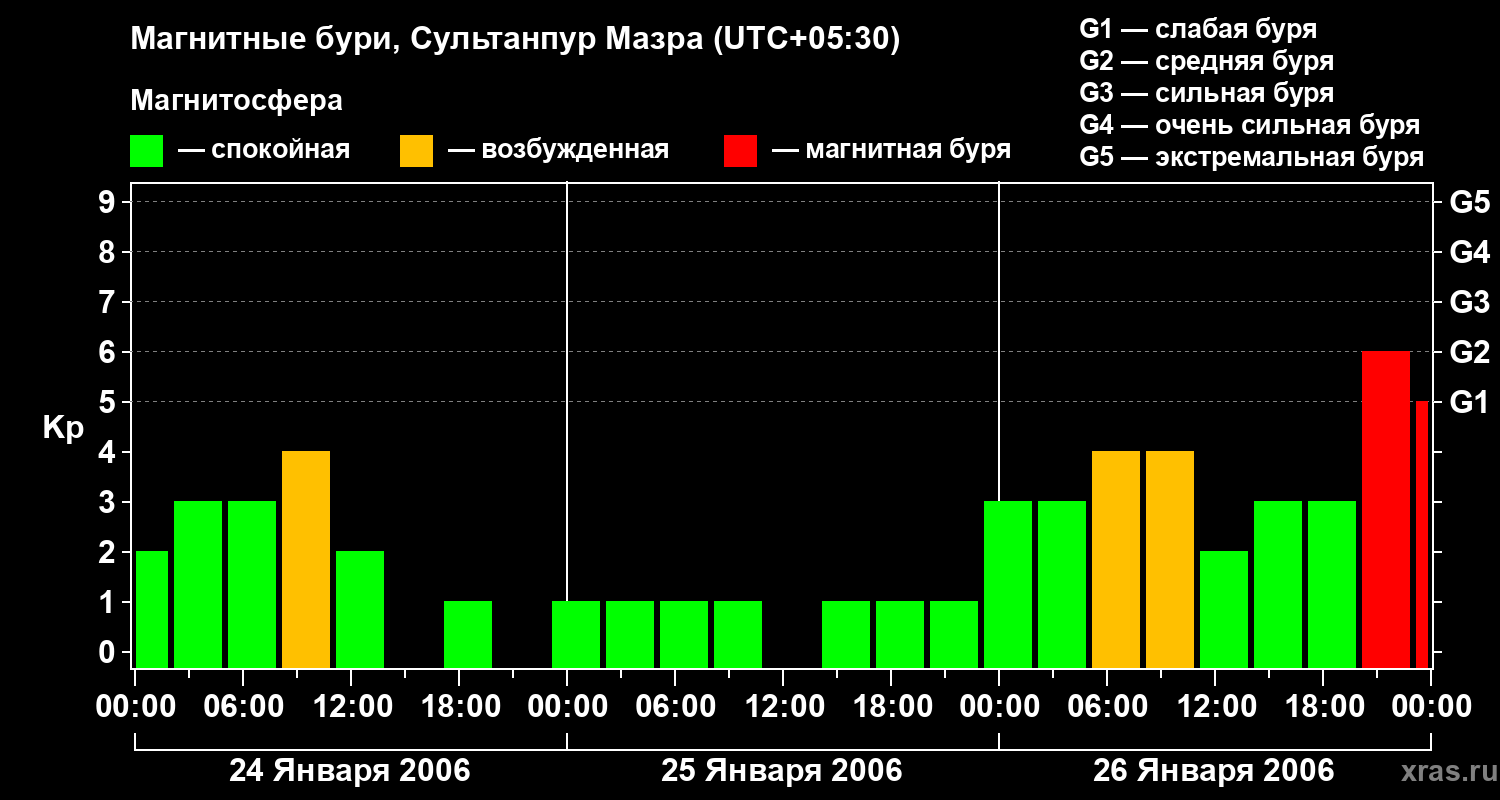
Task: Click the green 'спокойная' legend swatch
Action: tap(147, 151)
